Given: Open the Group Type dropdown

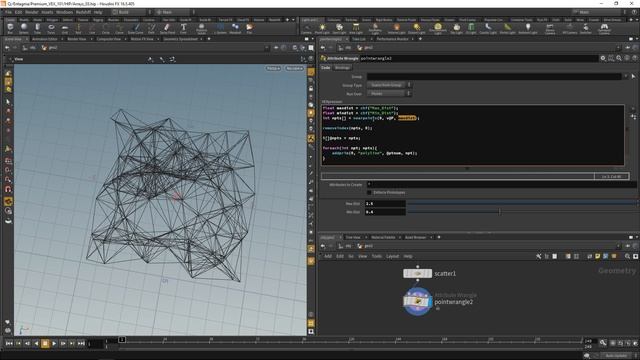Looking at the screenshot, I should [x=389, y=85].
